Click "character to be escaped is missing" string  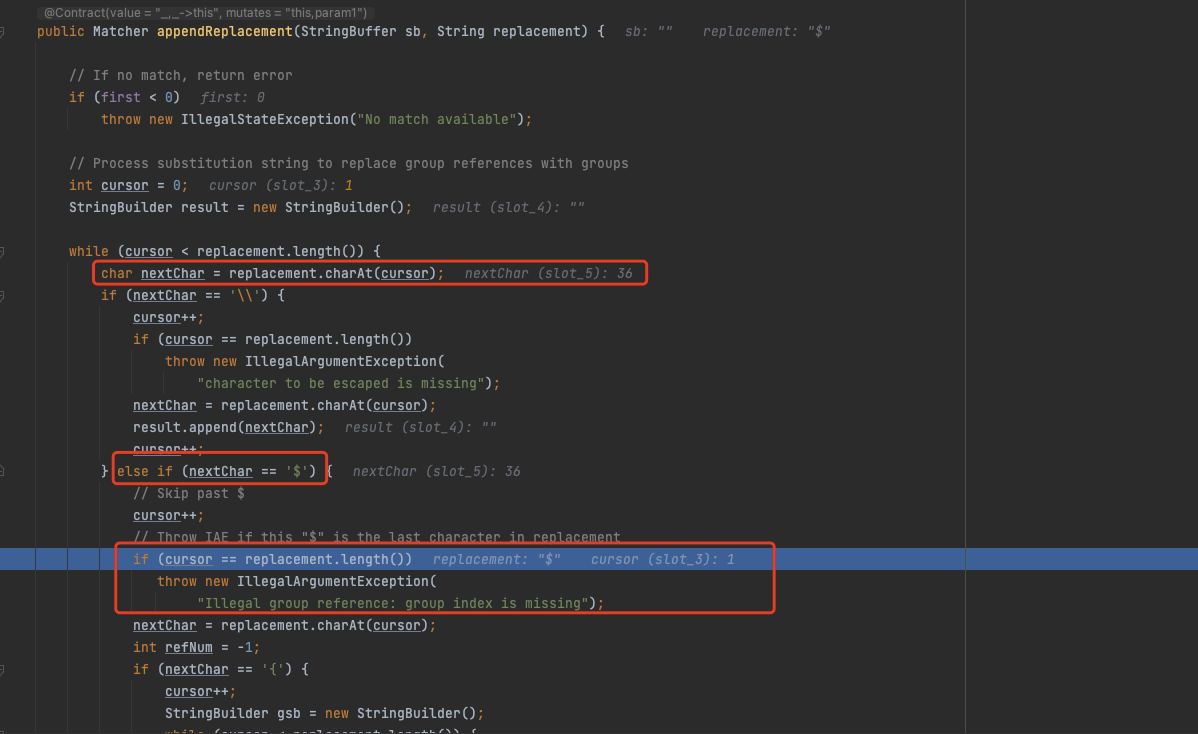coord(340,383)
